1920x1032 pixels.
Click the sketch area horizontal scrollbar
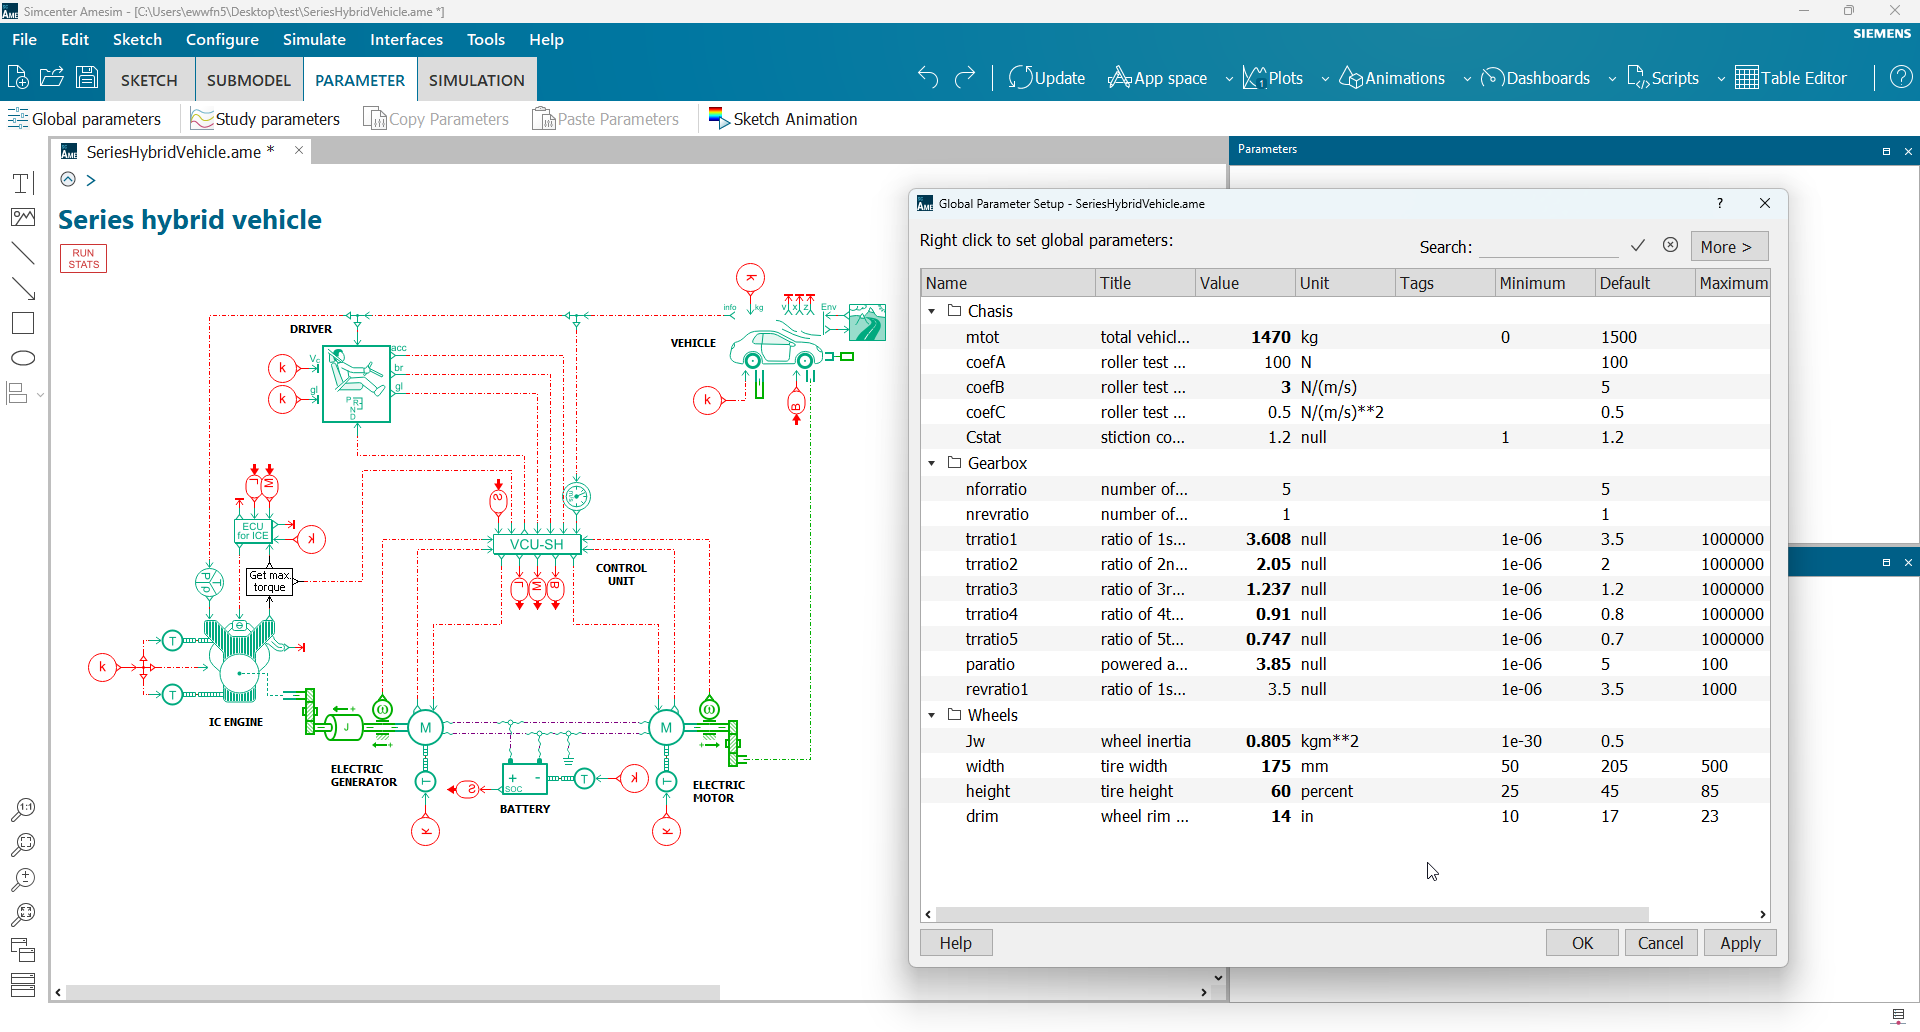393,992
